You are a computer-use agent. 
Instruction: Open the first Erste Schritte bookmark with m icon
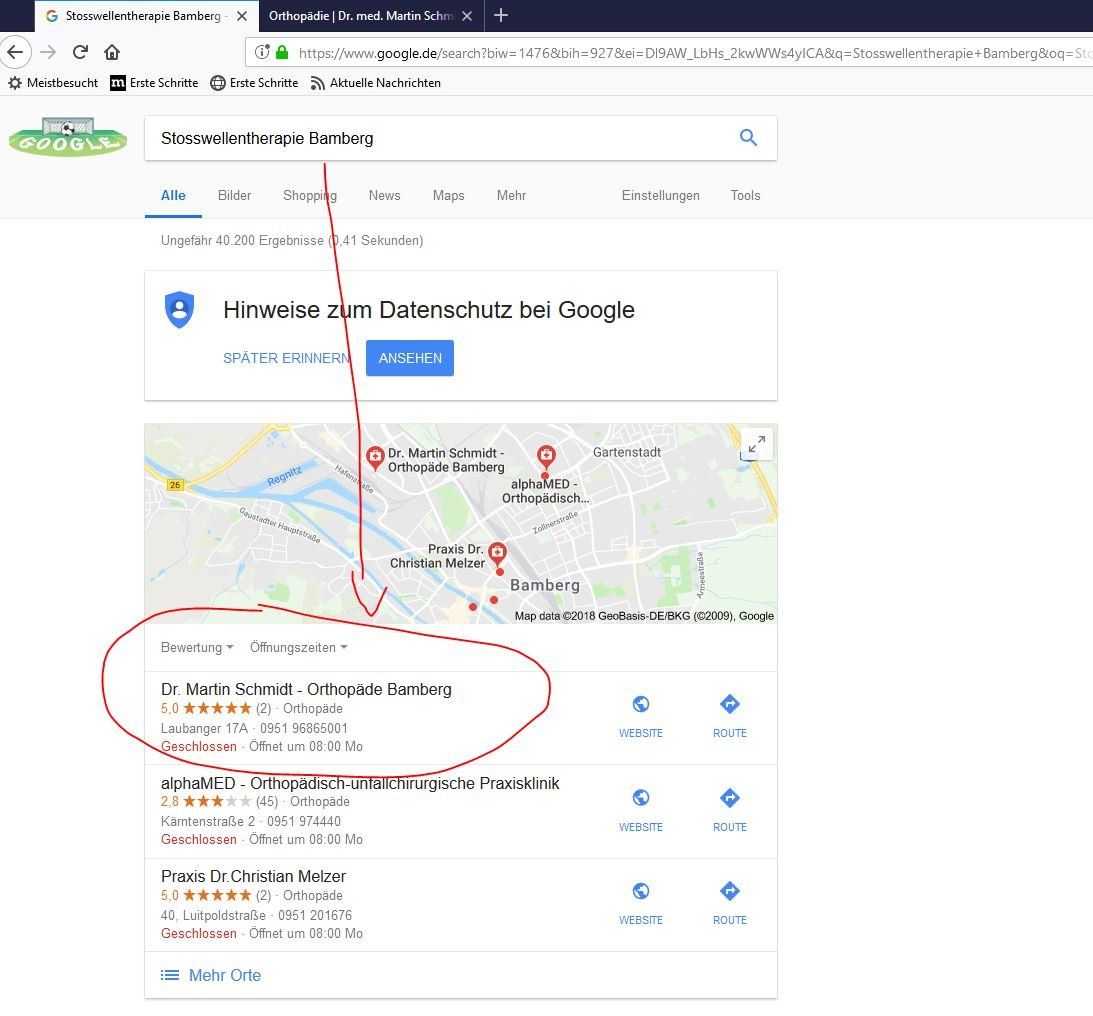click(155, 83)
